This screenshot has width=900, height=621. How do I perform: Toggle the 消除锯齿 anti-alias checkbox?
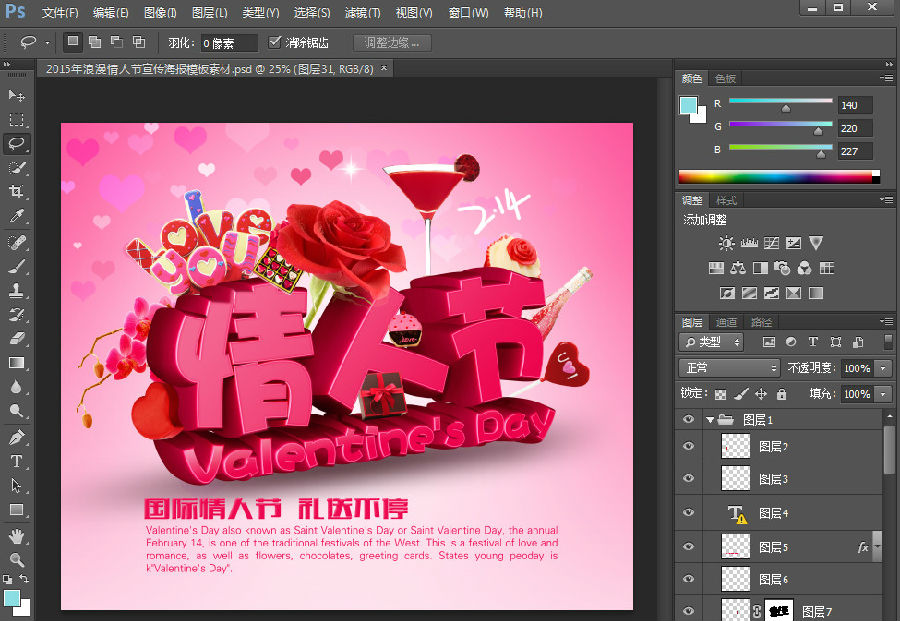coord(276,42)
